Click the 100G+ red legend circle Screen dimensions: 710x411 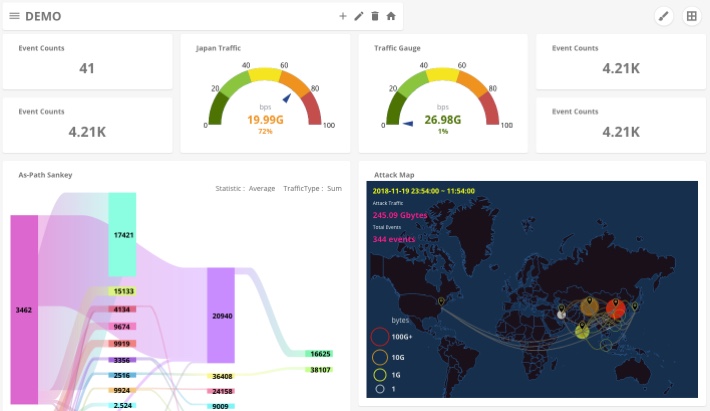[x=380, y=337]
